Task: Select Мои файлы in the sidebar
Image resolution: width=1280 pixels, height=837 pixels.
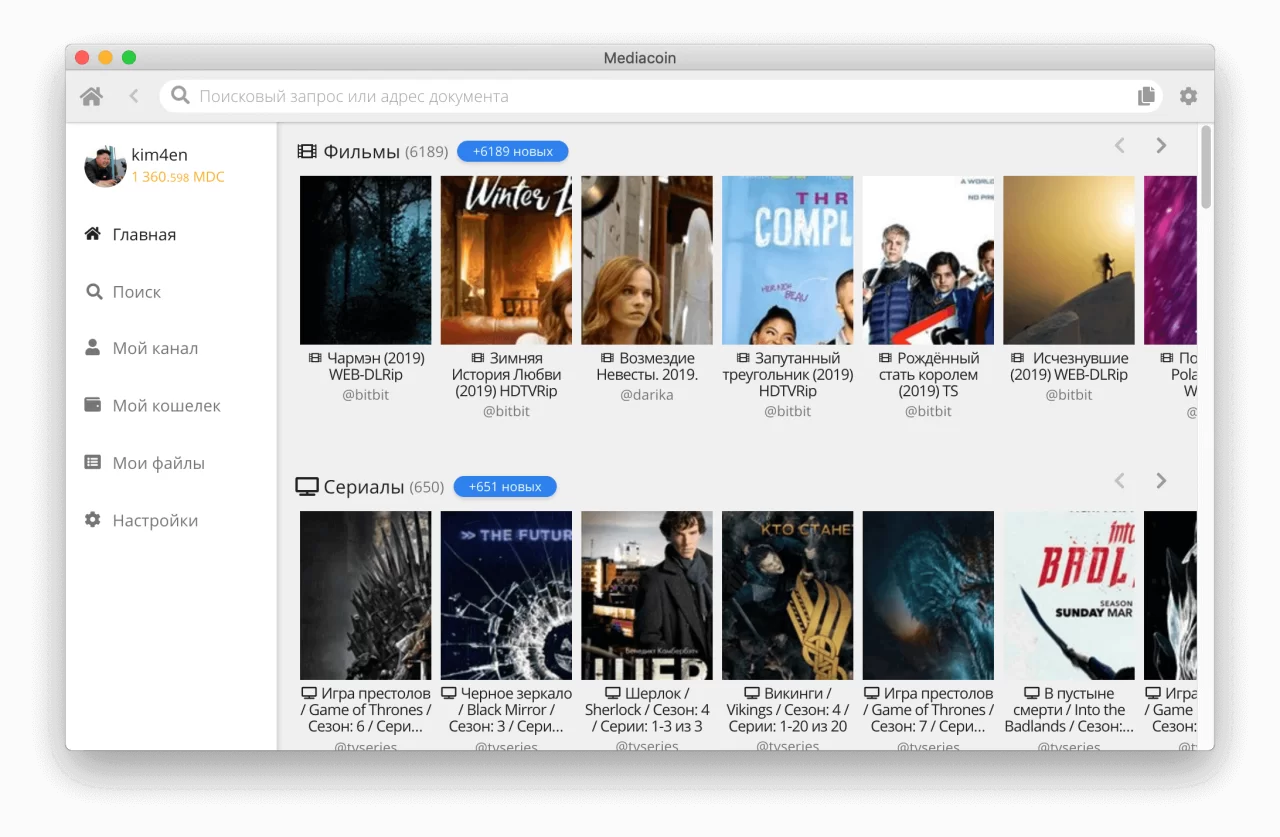Action: point(158,463)
